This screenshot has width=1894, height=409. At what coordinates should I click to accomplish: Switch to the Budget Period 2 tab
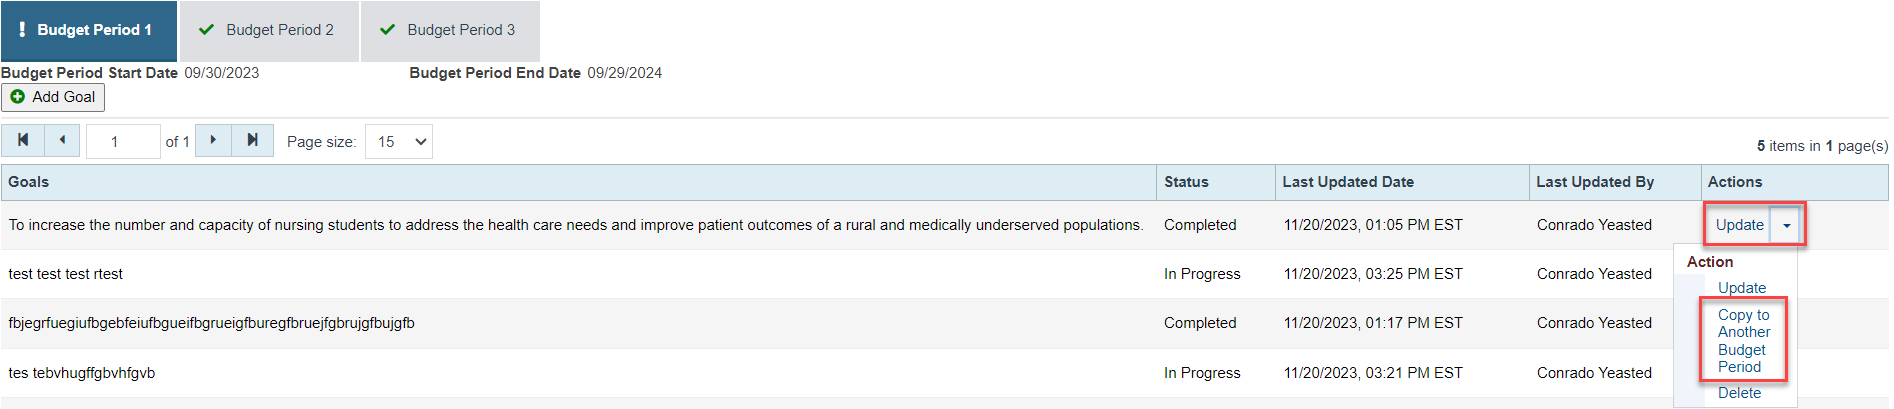point(269,31)
